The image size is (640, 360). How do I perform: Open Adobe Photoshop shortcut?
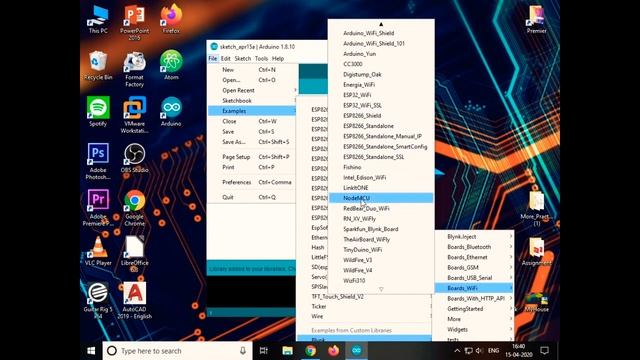click(x=98, y=162)
